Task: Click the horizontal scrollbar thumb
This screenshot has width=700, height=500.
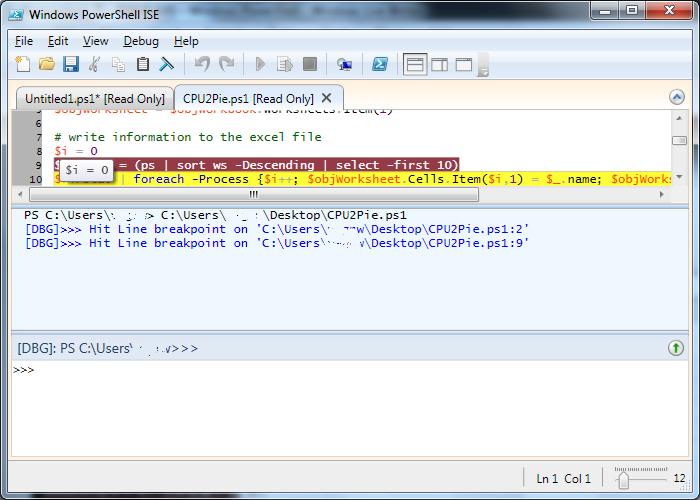Action: [254, 194]
